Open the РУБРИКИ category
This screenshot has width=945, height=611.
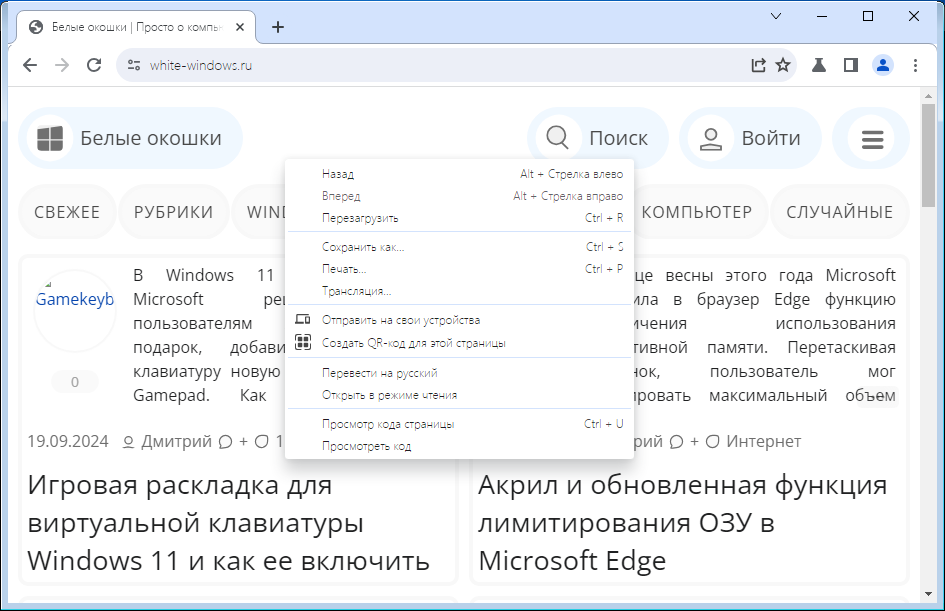[x=174, y=212]
